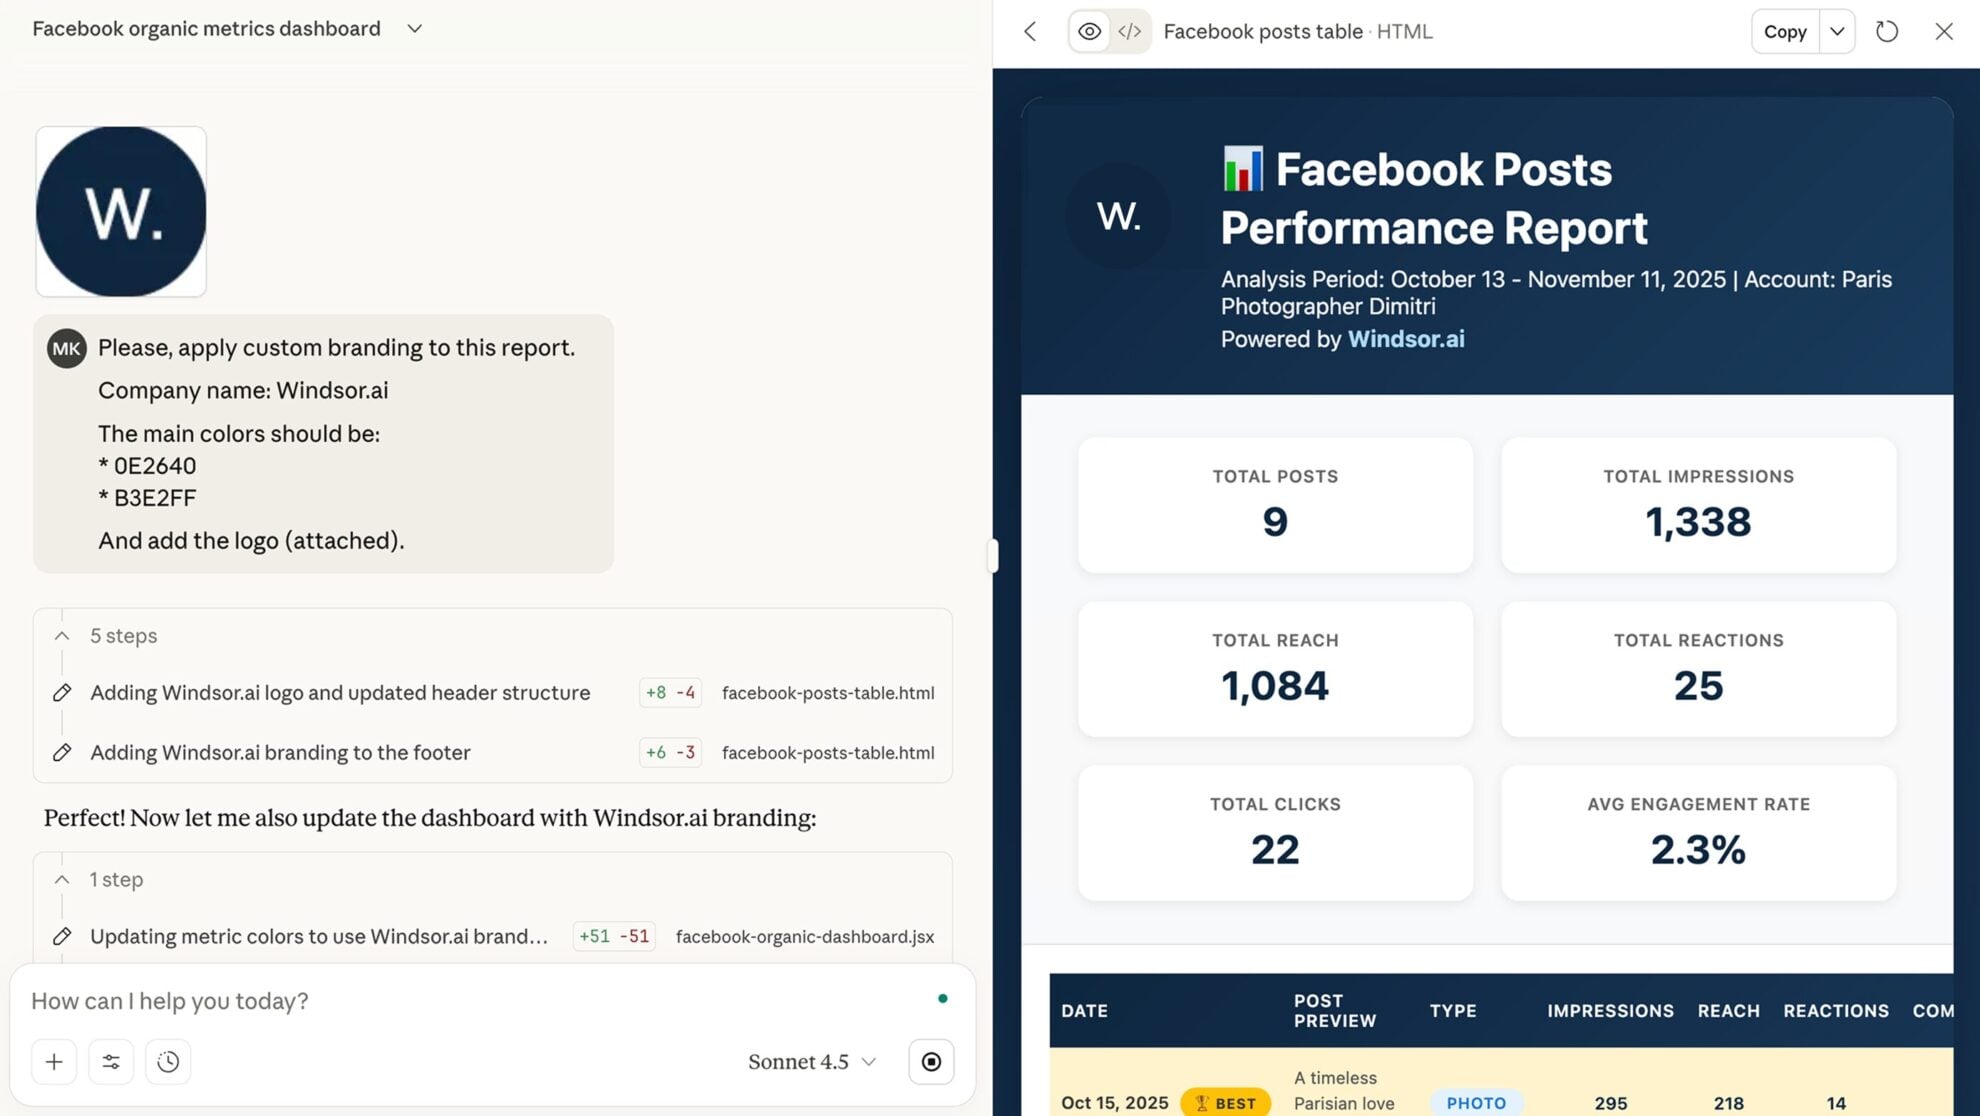Open the 'Adding Windsor.ai branding to the footer' step
The width and height of the screenshot is (1980, 1116).
(280, 753)
